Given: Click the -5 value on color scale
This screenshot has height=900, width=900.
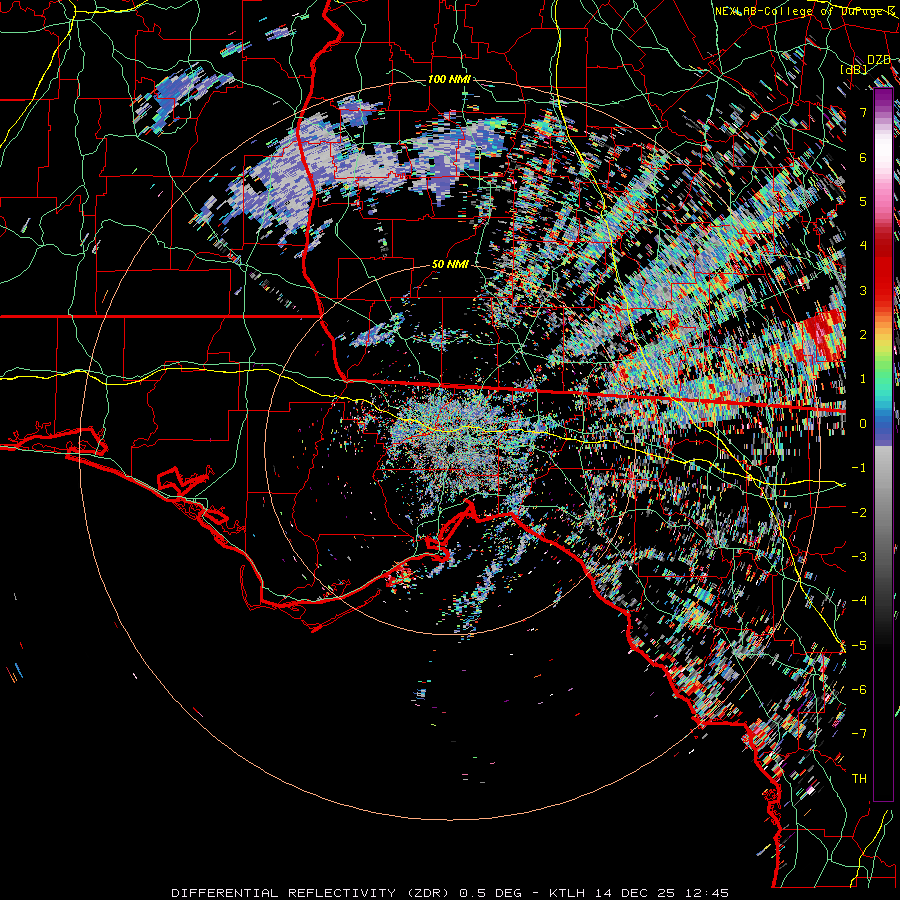Looking at the screenshot, I should (859, 645).
